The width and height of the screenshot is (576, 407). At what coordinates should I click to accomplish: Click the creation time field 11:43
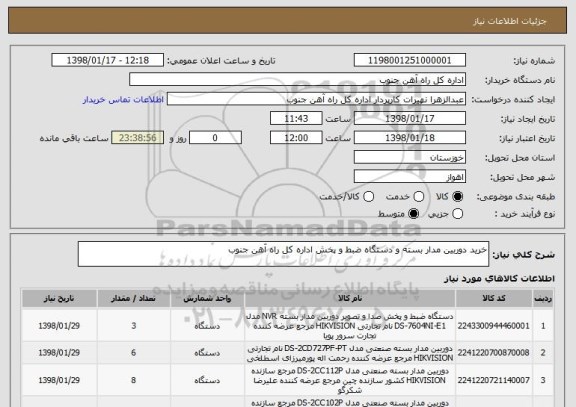[x=296, y=119]
